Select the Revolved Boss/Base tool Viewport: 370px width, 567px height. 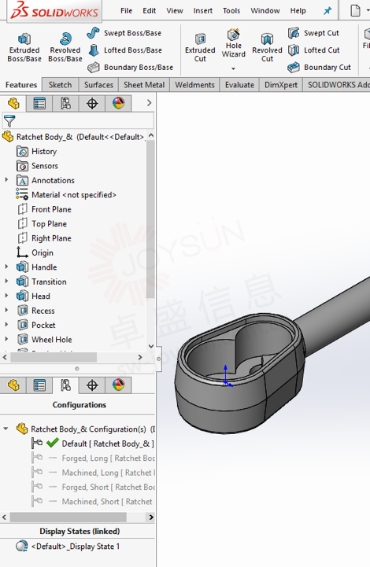point(65,48)
